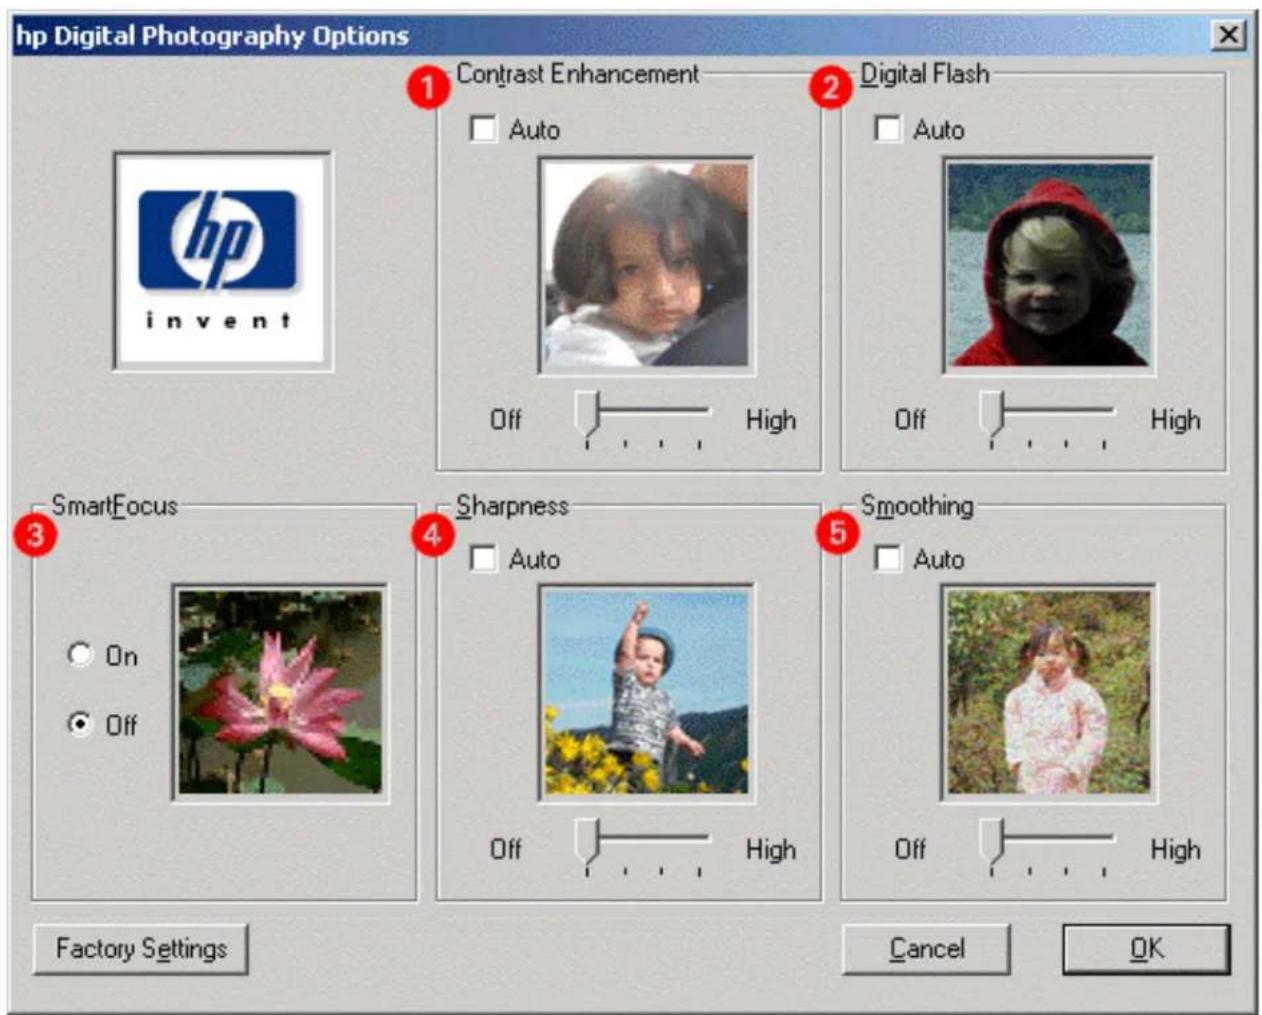
Task: Confirm with the OK button
Action: click(1146, 948)
